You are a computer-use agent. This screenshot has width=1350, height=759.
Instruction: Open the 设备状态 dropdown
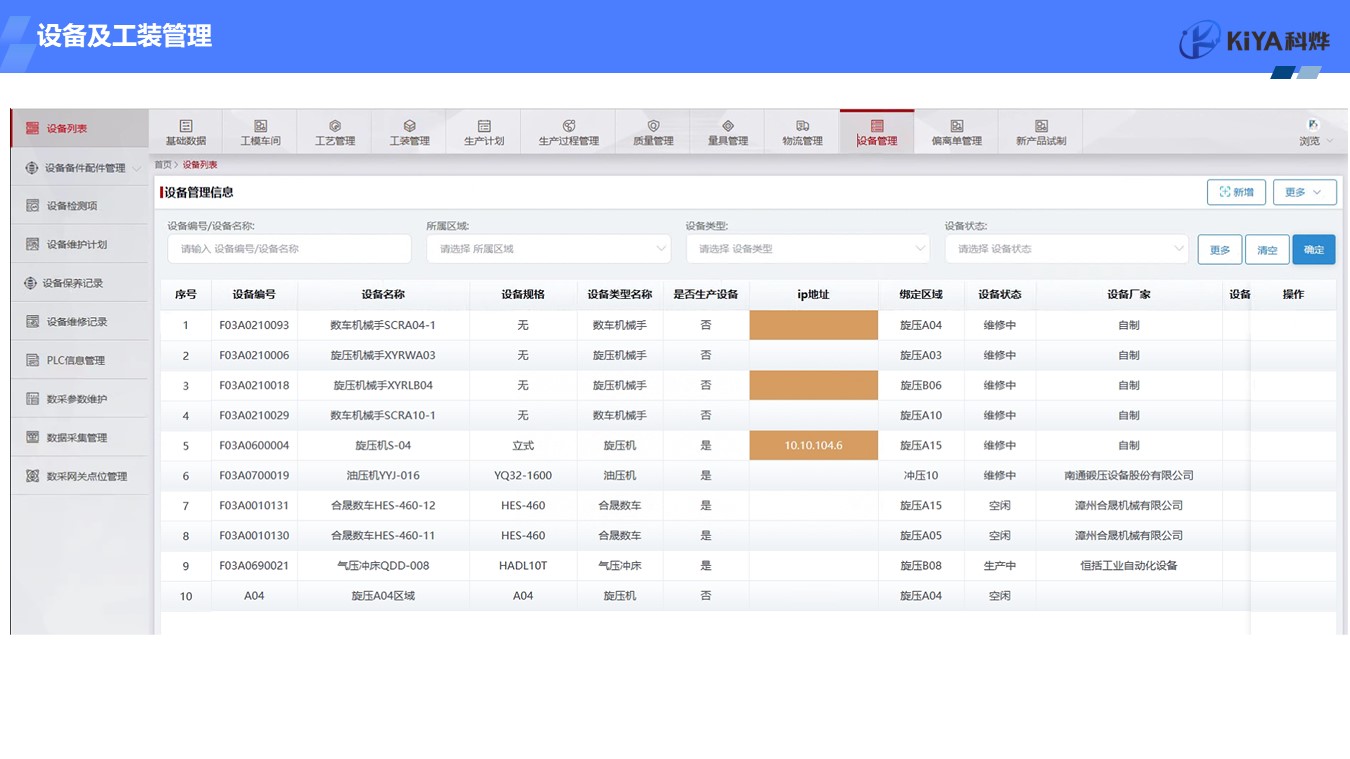click(x=1067, y=249)
